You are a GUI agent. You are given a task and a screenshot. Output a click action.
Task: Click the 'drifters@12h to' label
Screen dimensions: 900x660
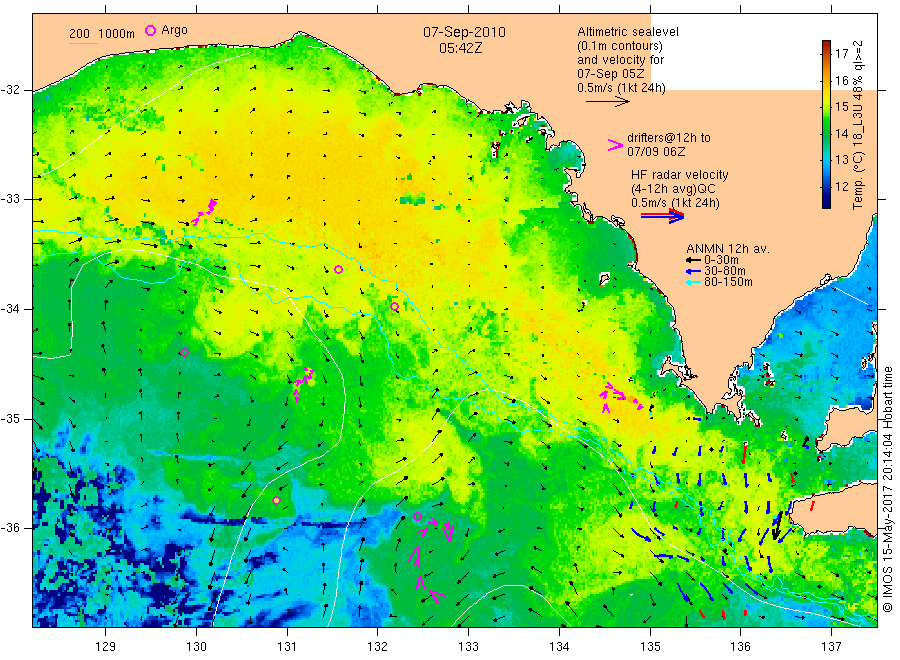coord(669,138)
